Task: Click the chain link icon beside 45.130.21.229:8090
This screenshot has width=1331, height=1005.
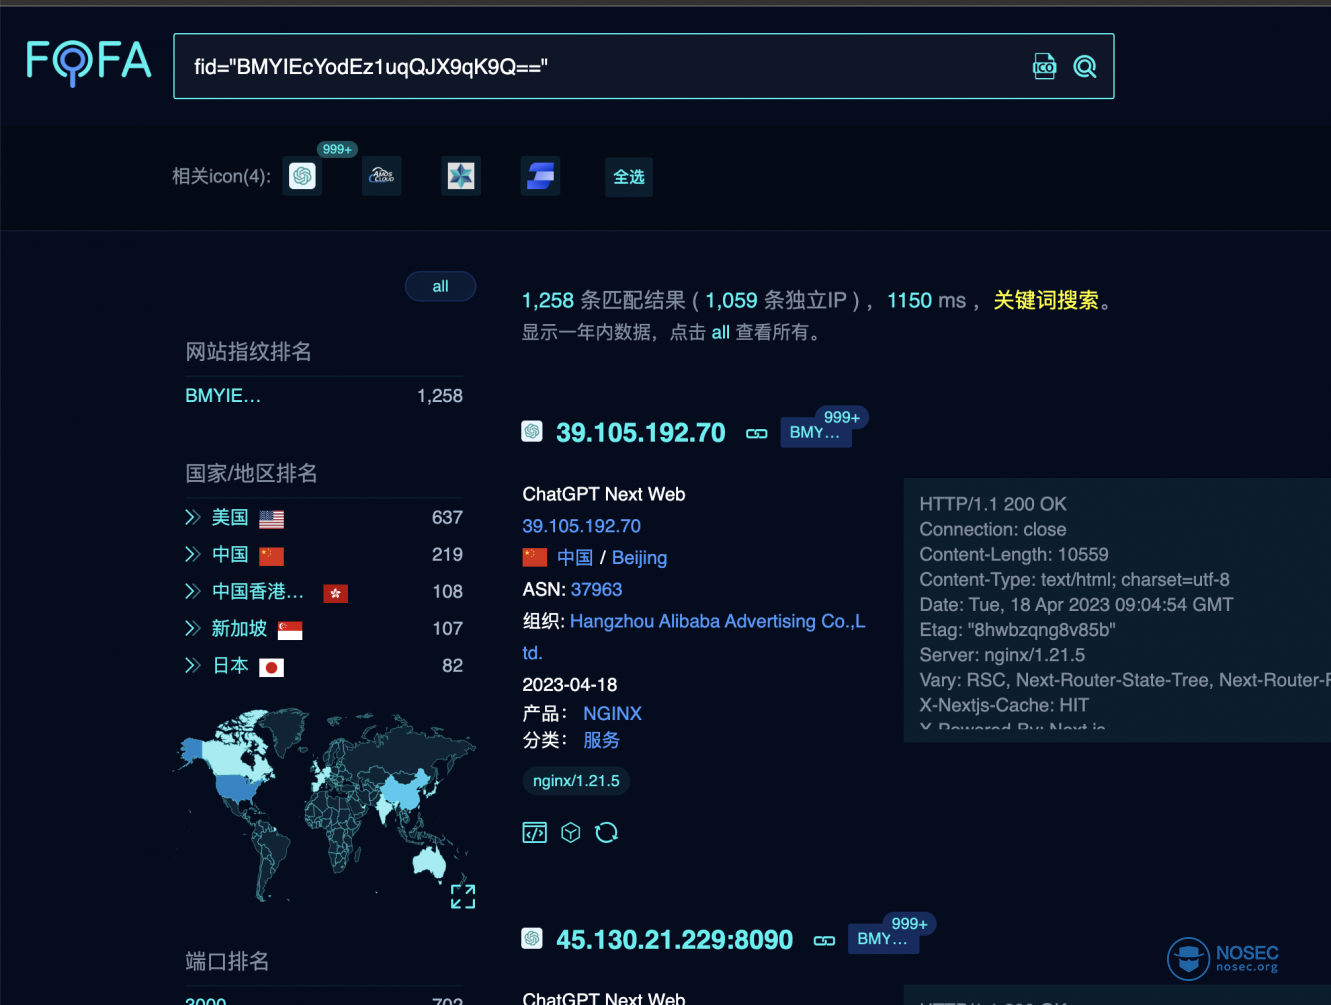Action: (824, 941)
